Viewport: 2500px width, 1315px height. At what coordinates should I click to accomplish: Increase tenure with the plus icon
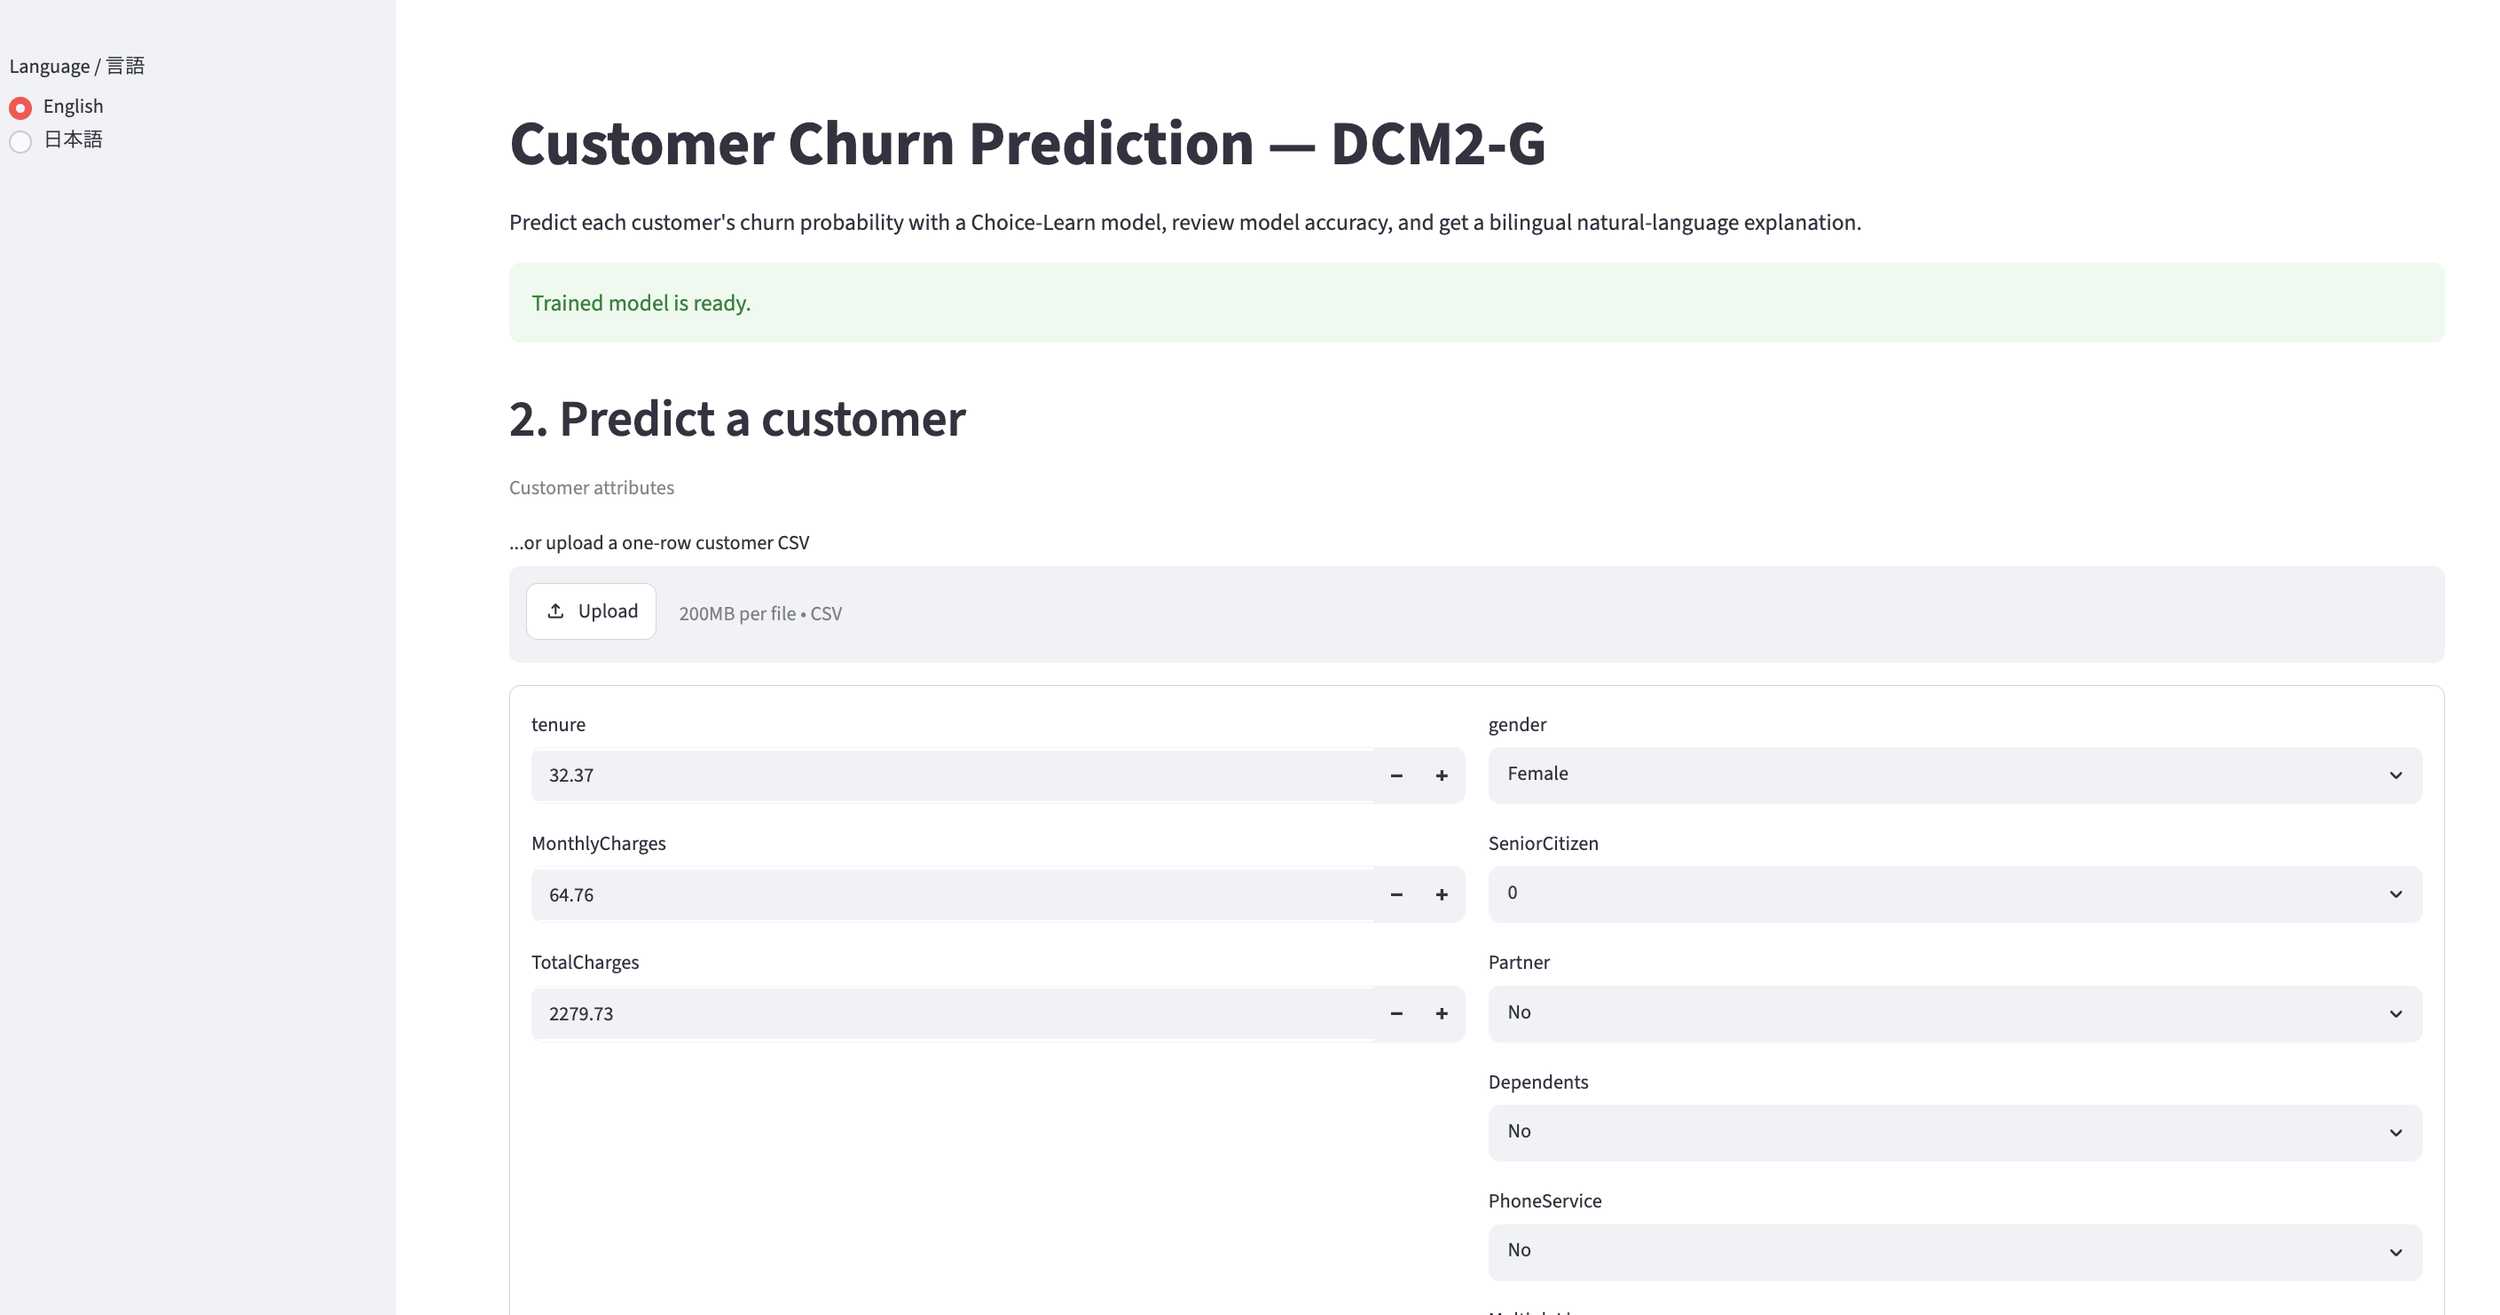[x=1442, y=775]
